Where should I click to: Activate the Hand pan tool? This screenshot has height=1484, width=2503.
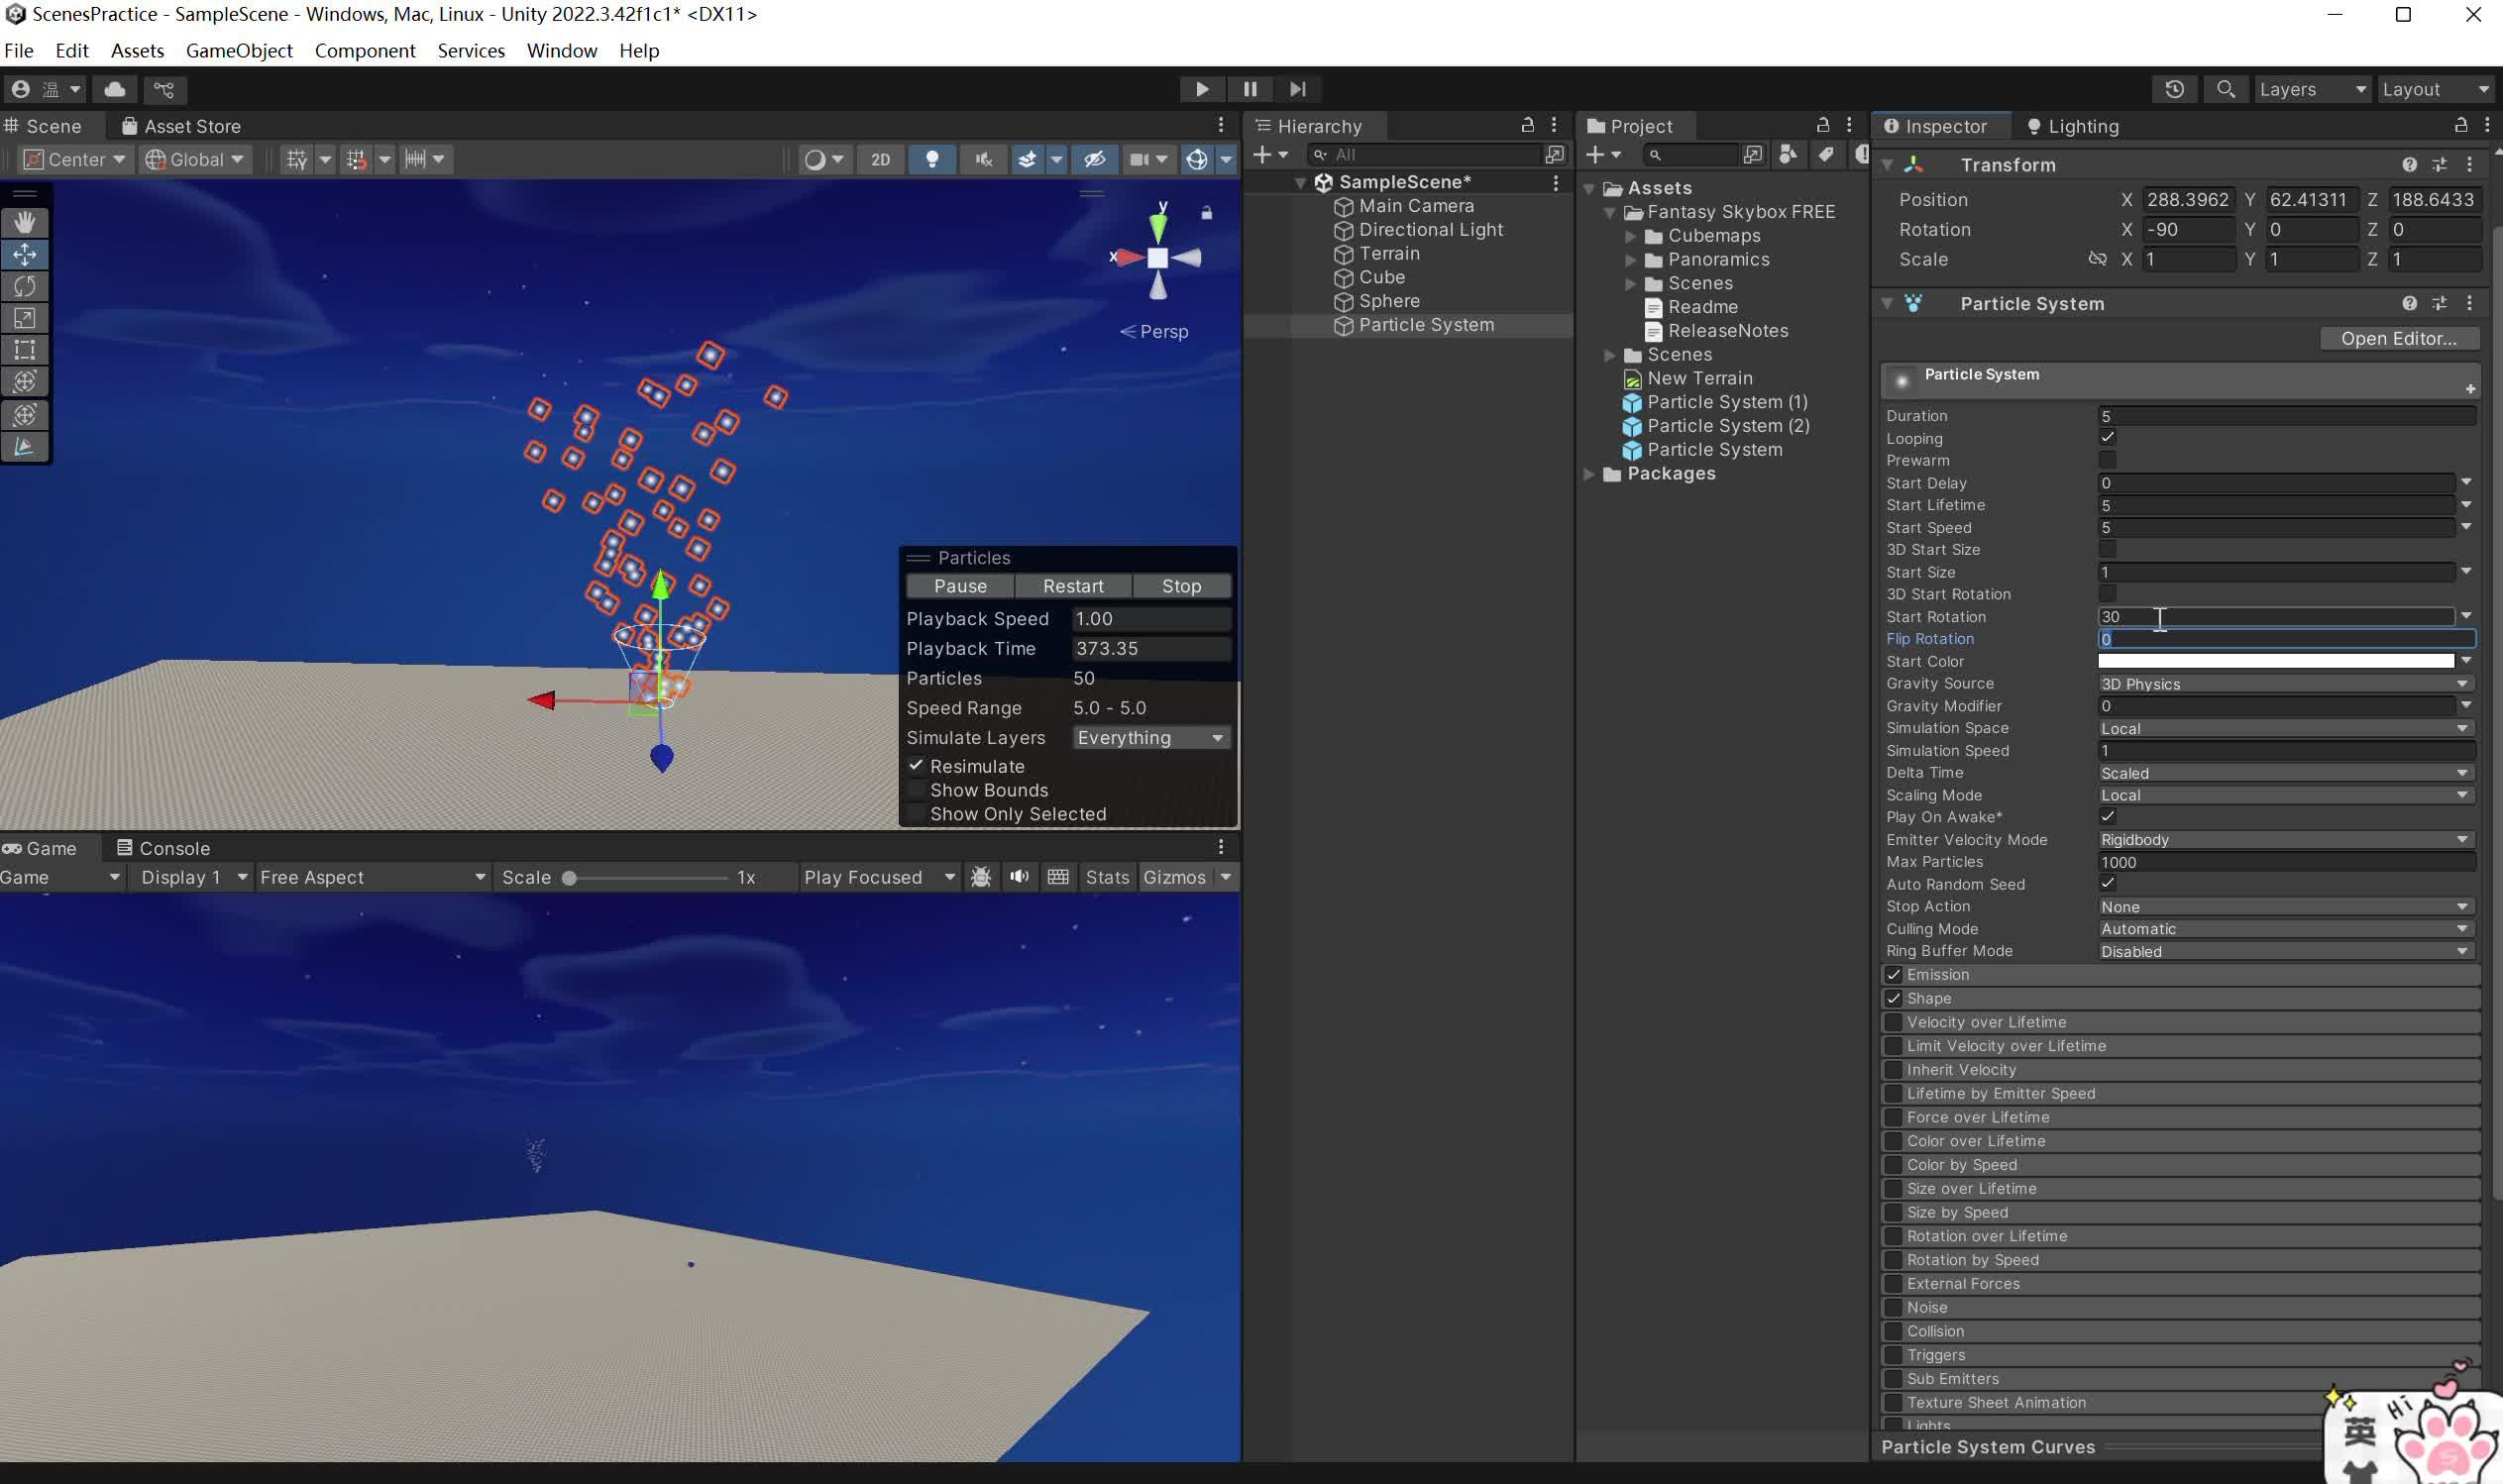[25, 222]
